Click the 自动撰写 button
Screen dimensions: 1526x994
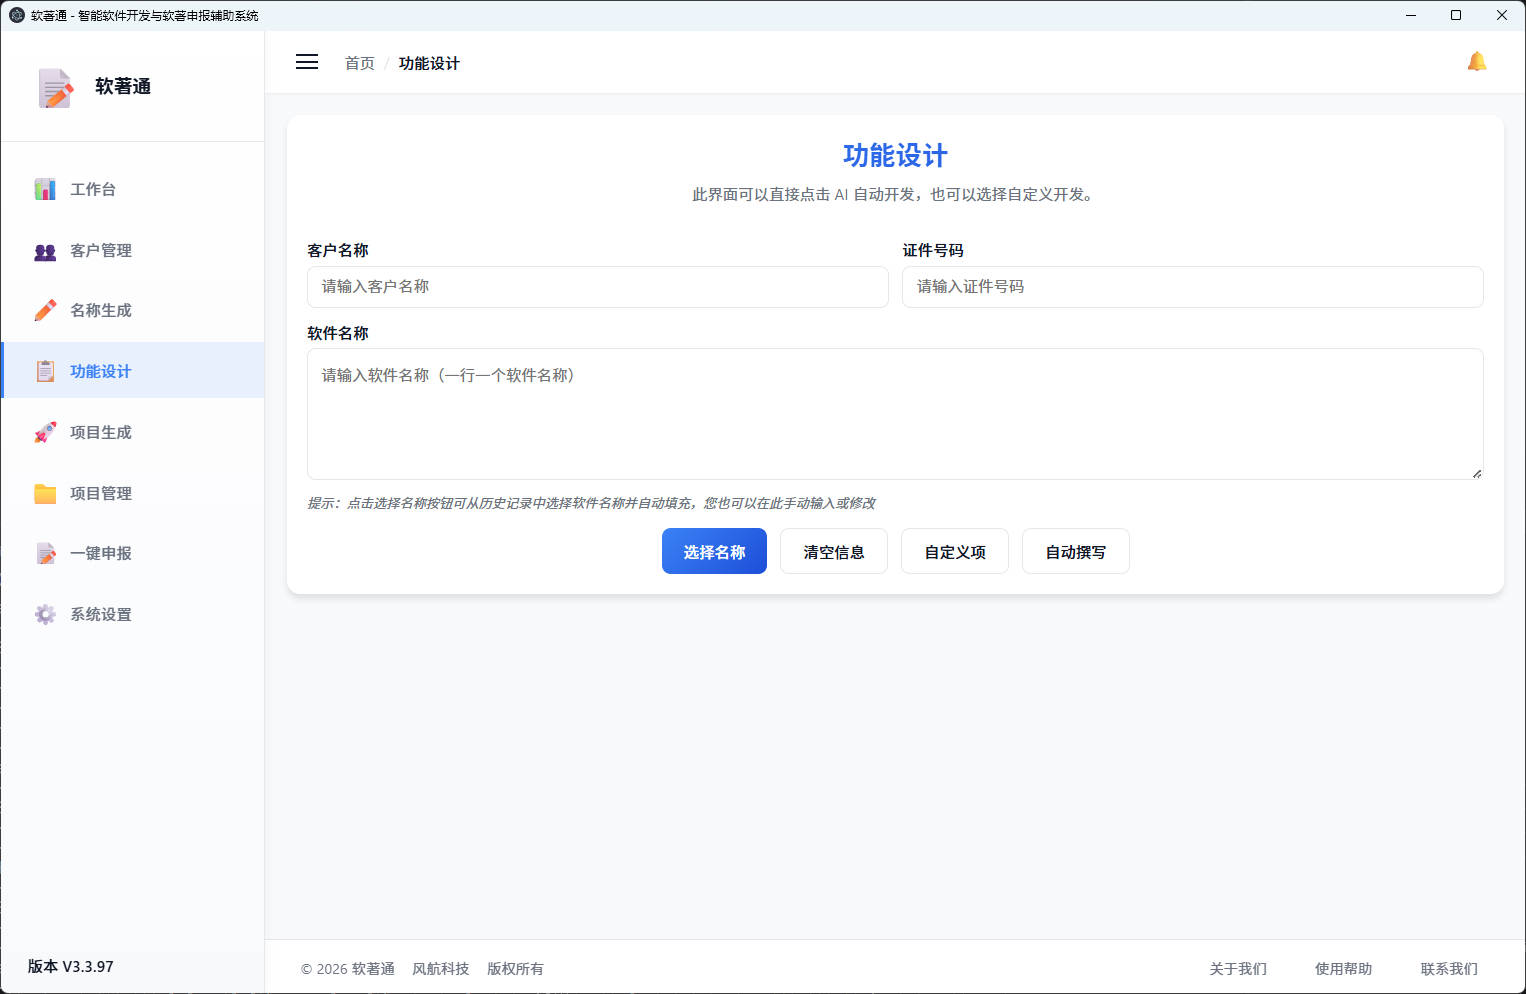pyautogui.click(x=1076, y=551)
